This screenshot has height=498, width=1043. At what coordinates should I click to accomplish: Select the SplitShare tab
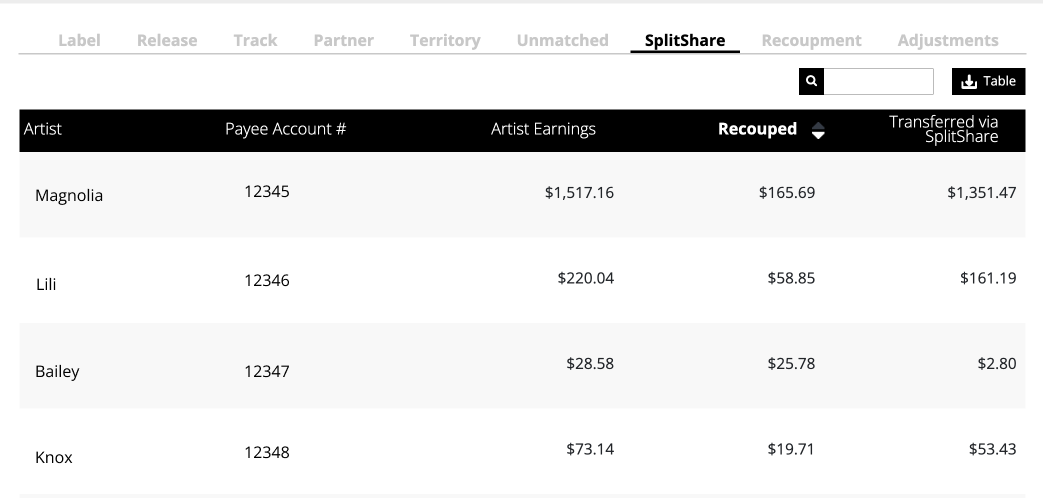point(685,41)
